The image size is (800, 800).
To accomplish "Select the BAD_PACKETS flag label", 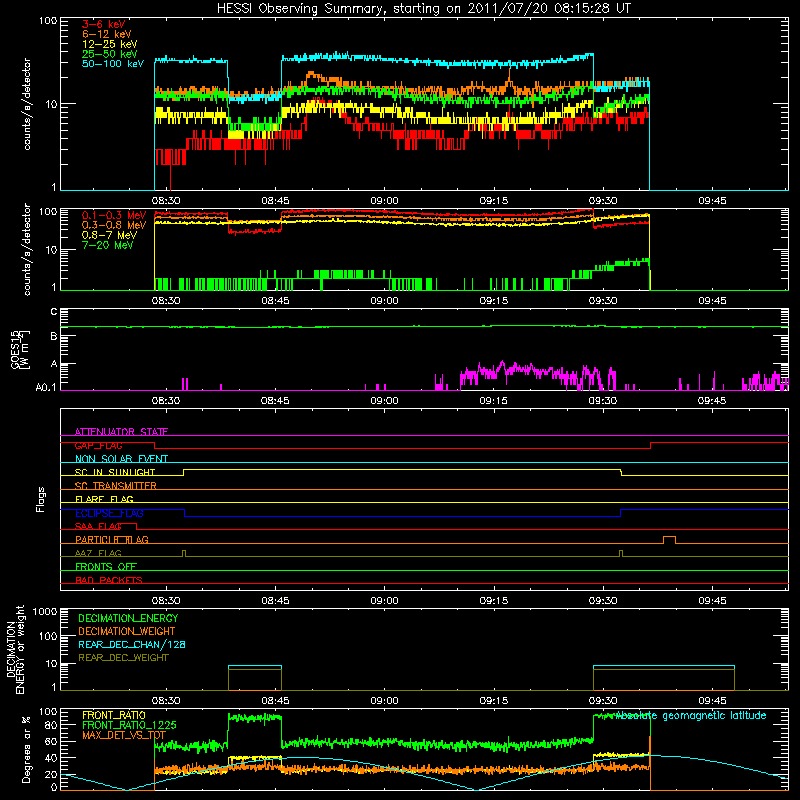I will click(x=108, y=580).
